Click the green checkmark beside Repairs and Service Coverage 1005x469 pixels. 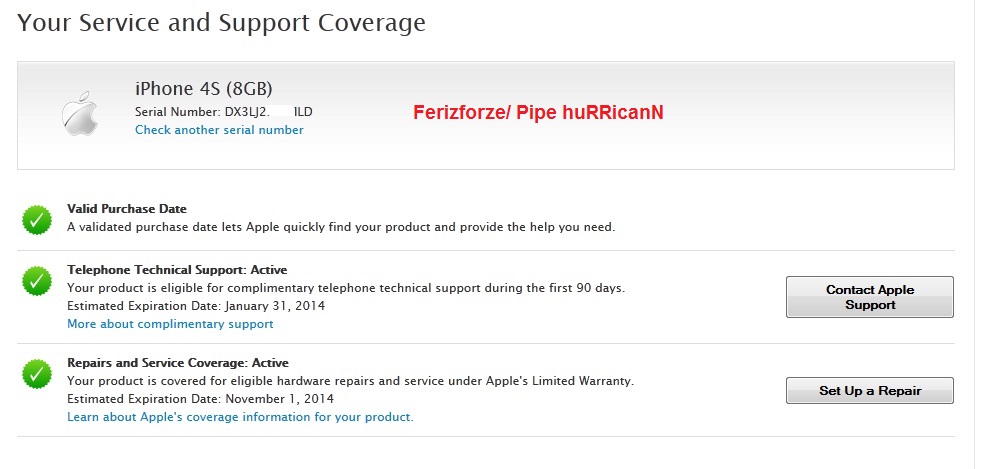37,374
